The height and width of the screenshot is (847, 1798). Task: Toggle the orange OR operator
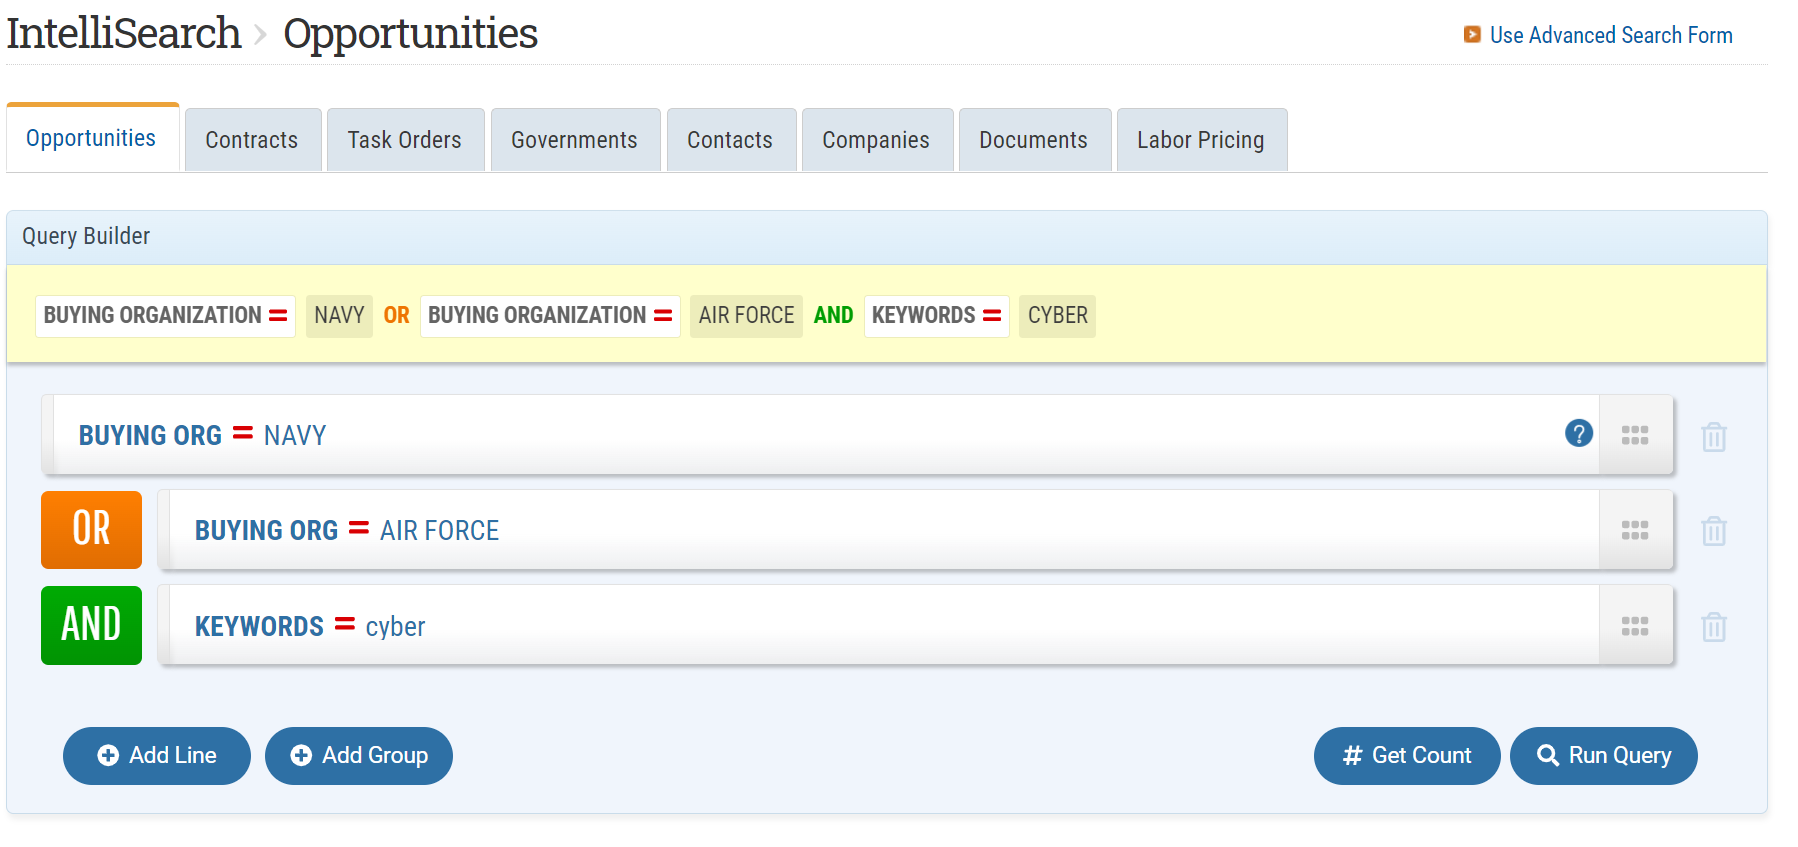91,529
